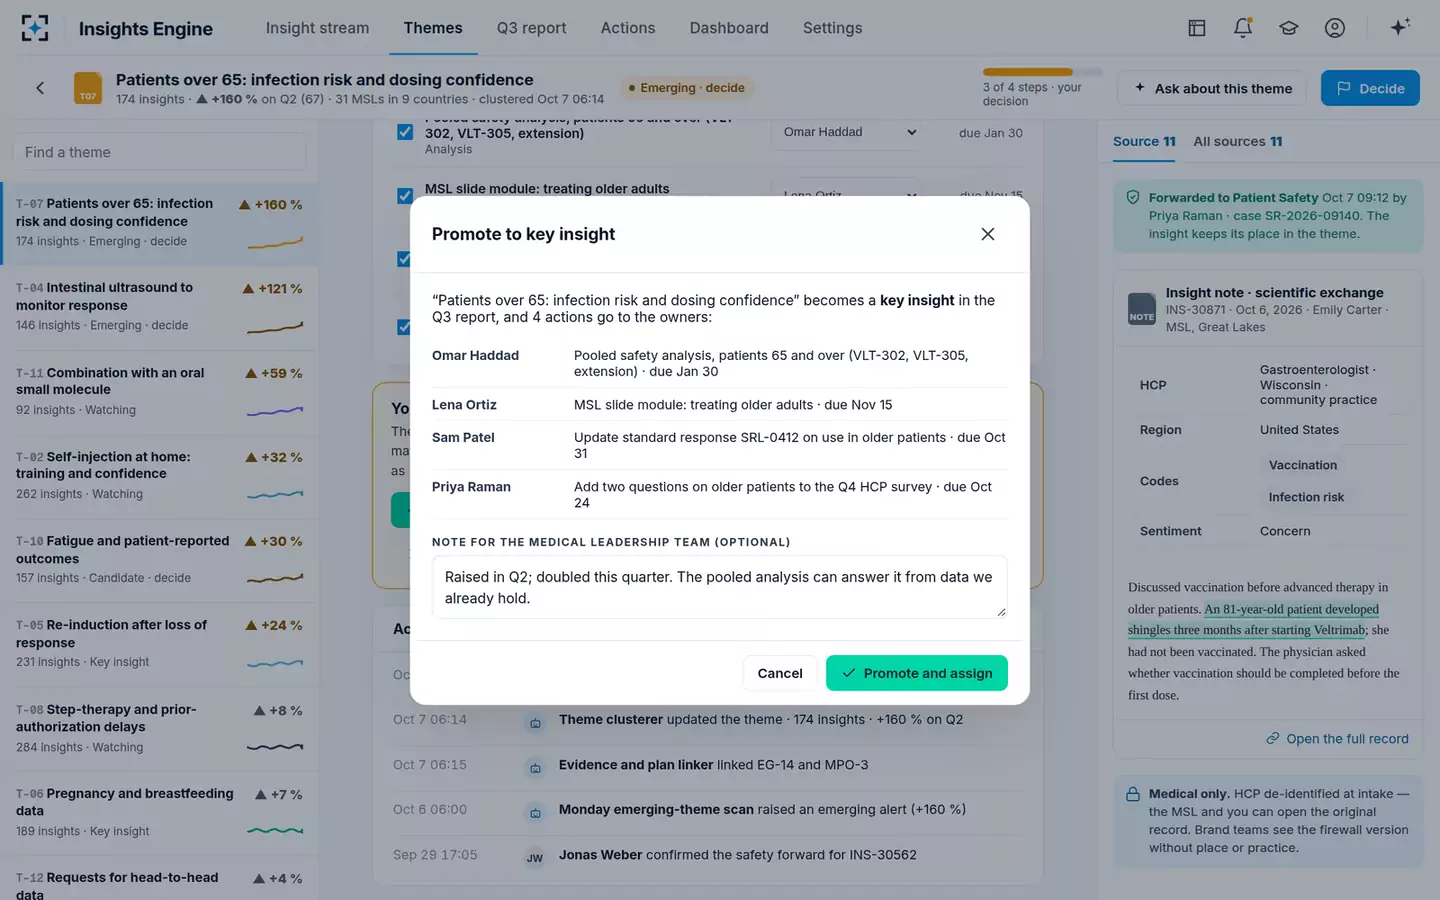Viewport: 1440px width, 900px height.
Task: Click the Insights Engine logo icon
Action: click(x=35, y=28)
